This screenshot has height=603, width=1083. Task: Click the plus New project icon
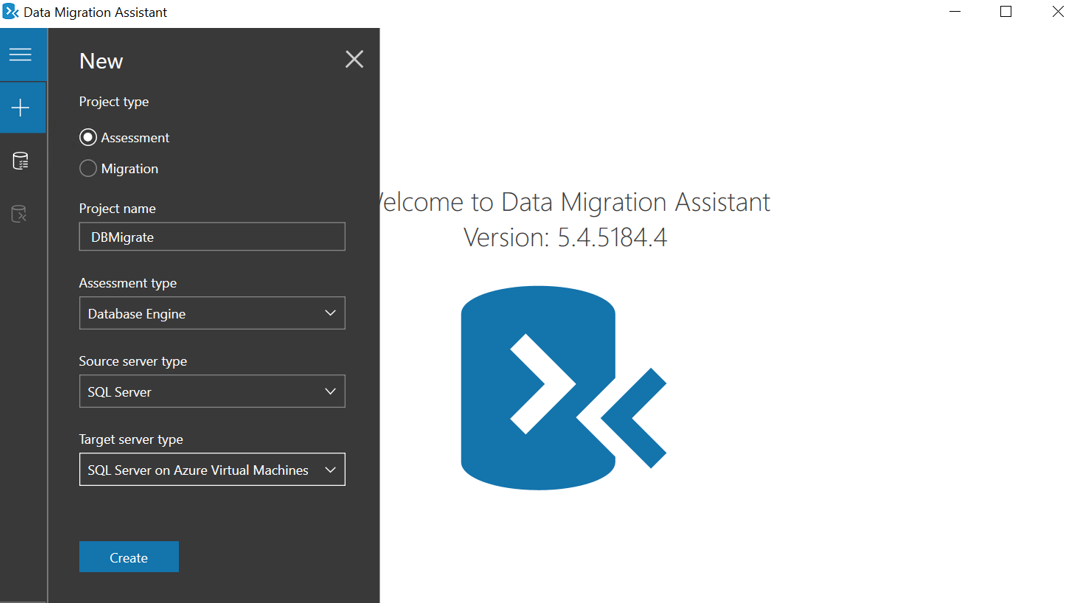click(21, 108)
